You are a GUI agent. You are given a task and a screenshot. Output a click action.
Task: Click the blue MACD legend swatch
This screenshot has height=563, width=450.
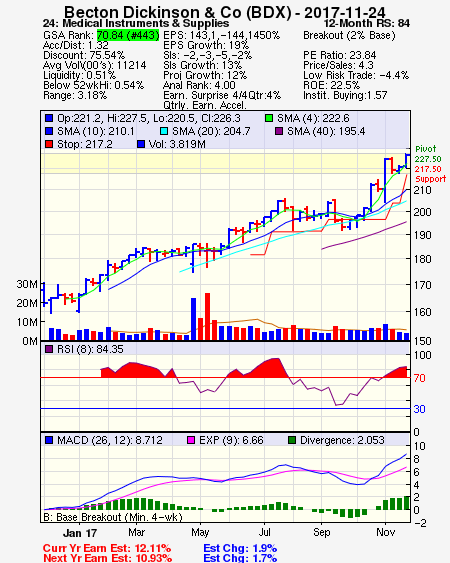tap(49, 440)
